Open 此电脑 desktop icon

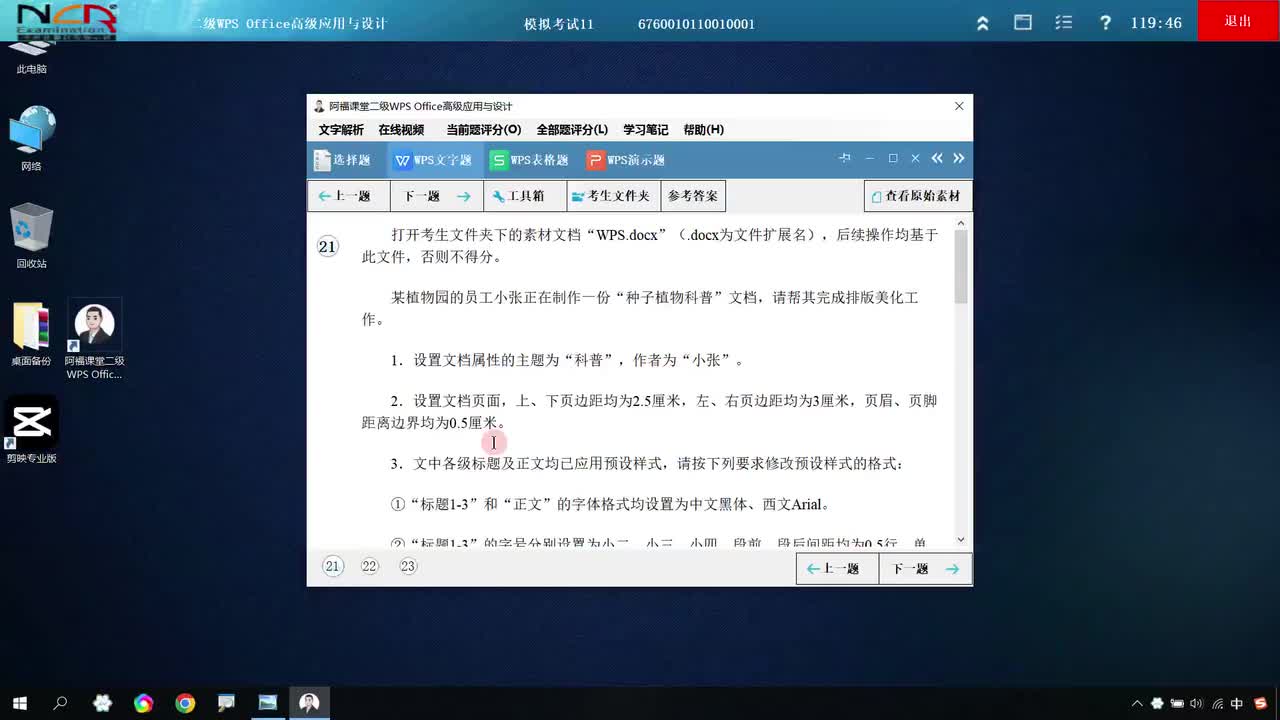31,57
